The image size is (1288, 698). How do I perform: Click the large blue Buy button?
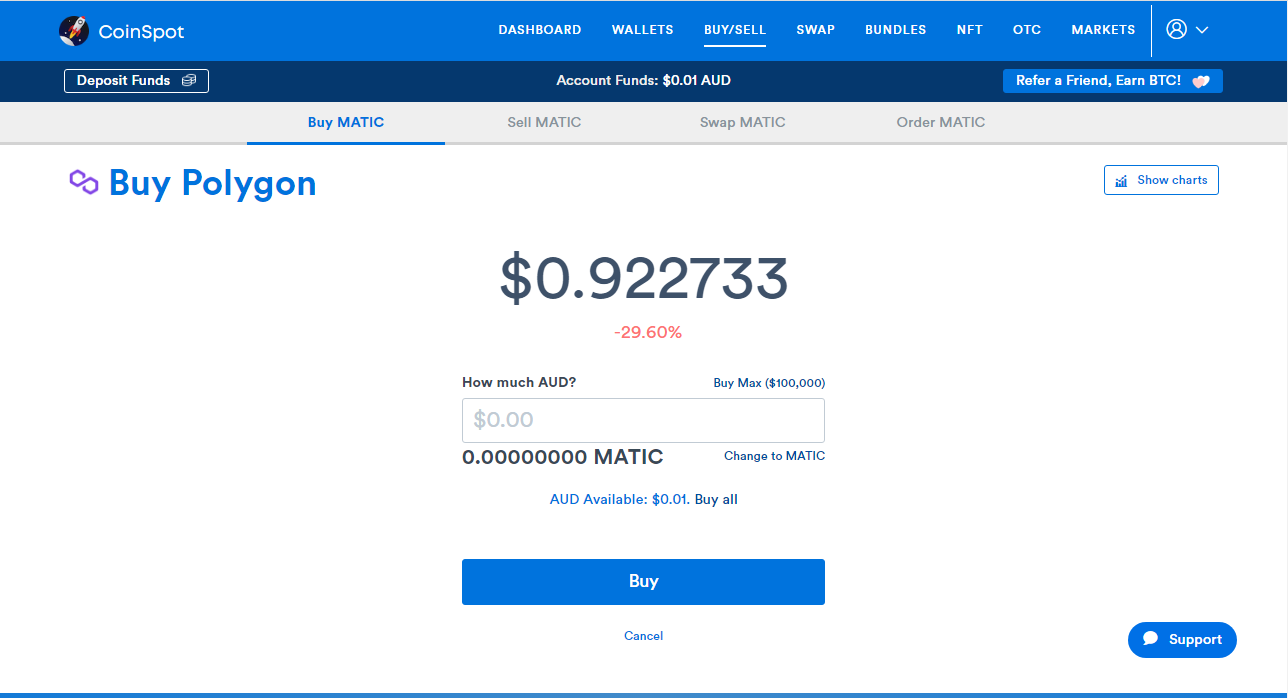(x=643, y=582)
